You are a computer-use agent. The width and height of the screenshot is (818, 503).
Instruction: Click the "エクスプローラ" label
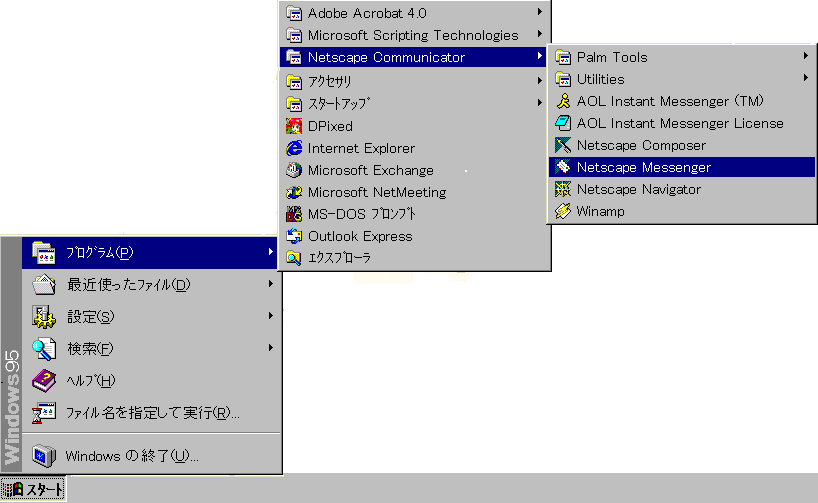coord(339,258)
